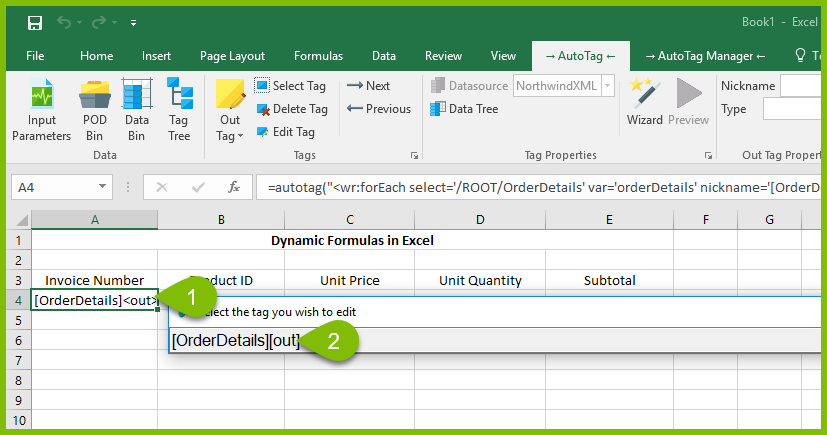Select the row 1 header
The width and height of the screenshot is (827, 435).
(x=18, y=240)
